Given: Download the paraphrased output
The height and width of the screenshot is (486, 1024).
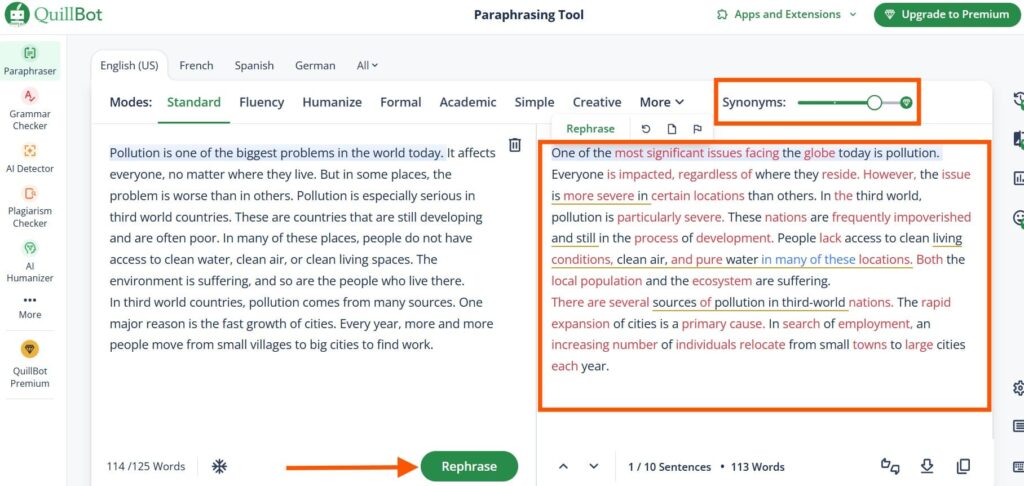Looking at the screenshot, I should click(x=927, y=466).
